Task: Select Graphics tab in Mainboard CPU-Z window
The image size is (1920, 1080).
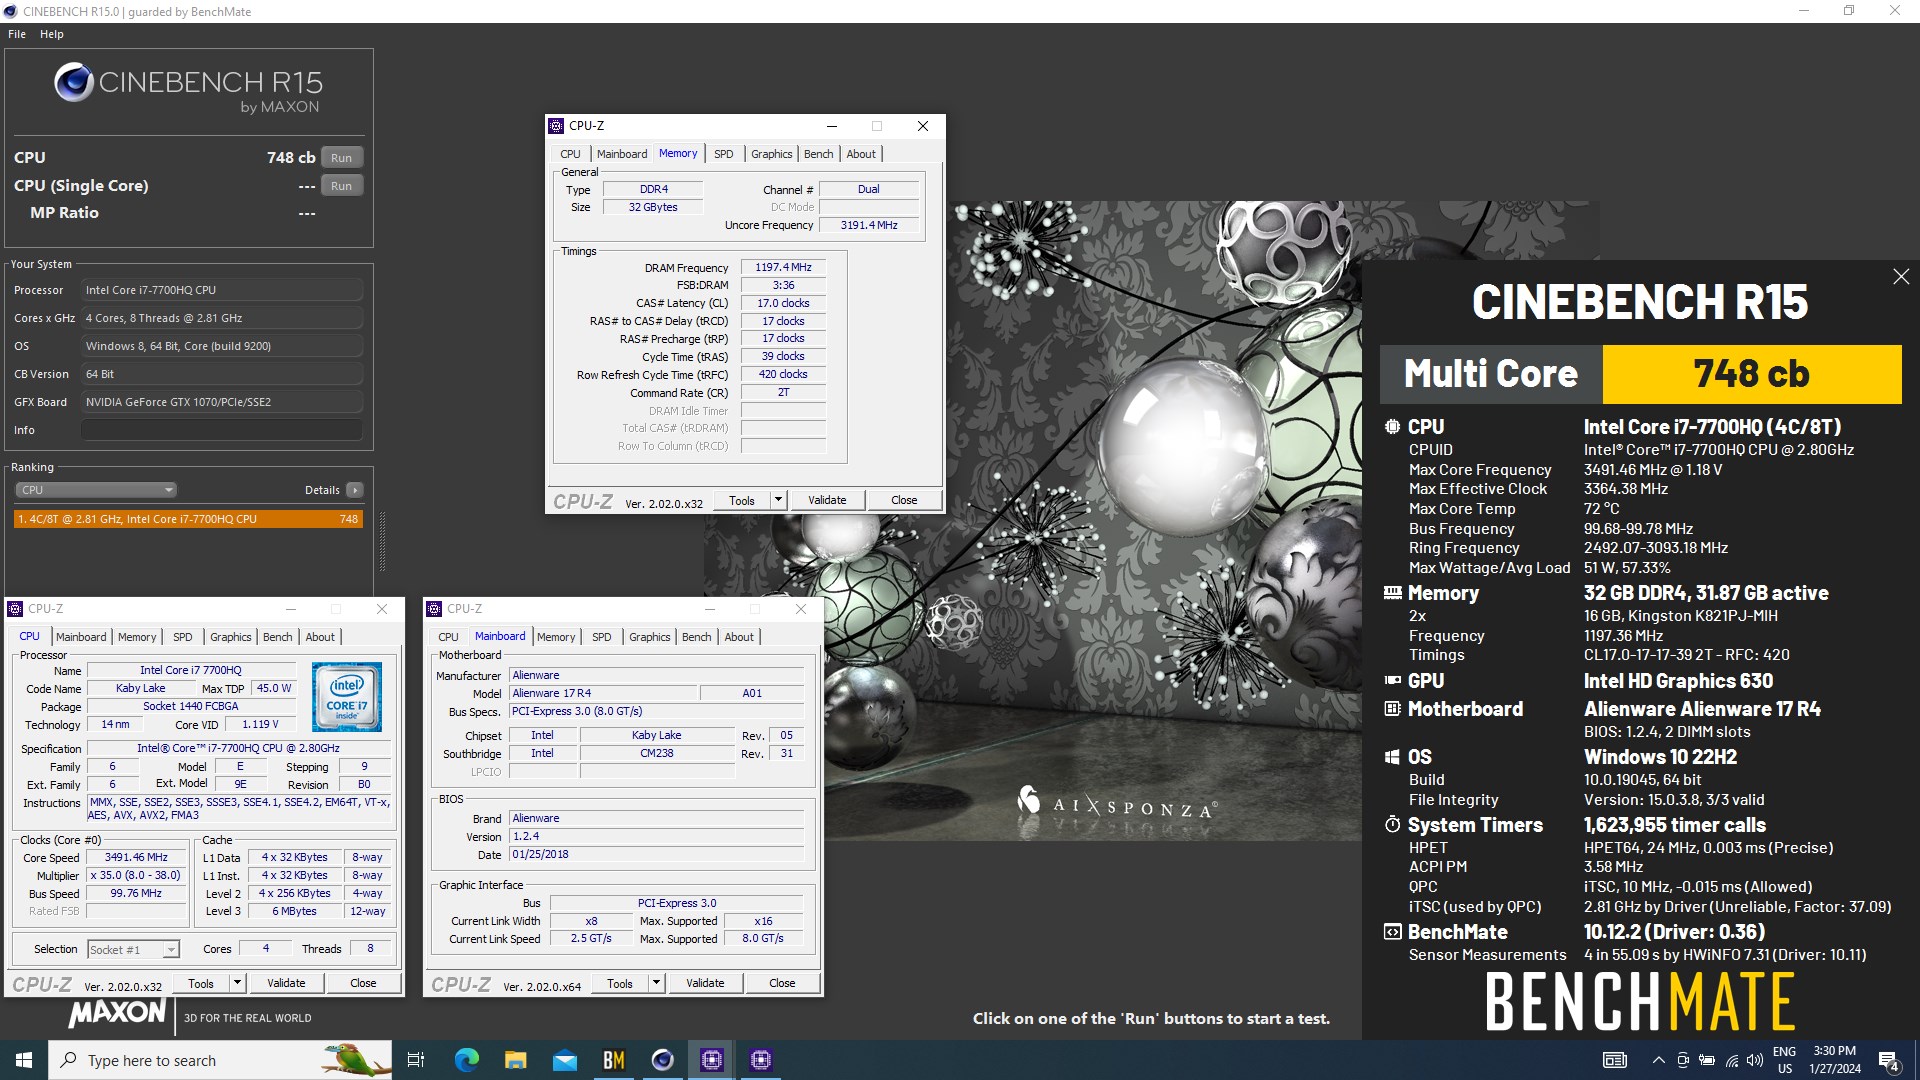Action: pyautogui.click(x=649, y=637)
